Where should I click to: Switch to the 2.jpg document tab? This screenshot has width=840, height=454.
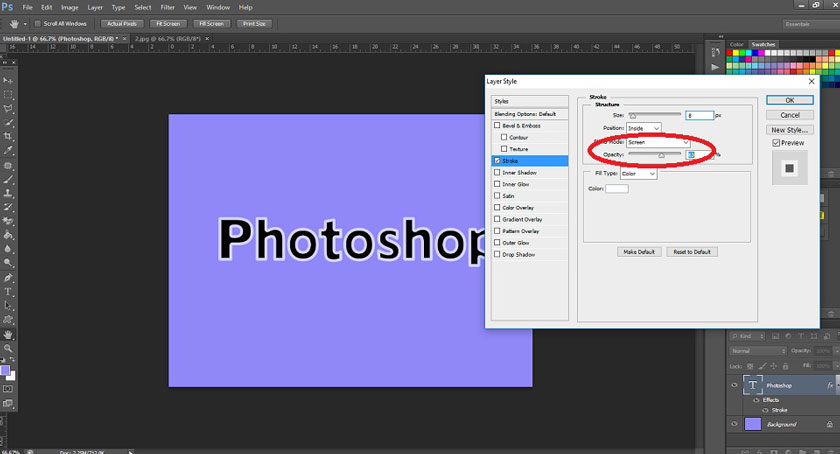tap(168, 39)
